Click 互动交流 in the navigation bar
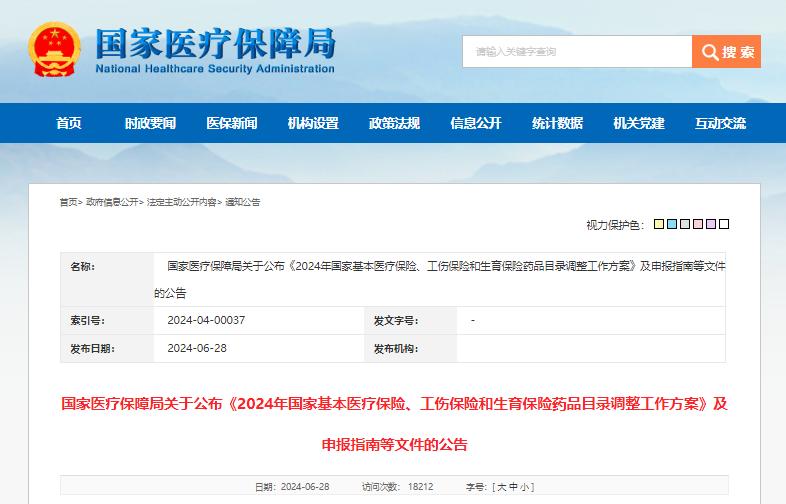The image size is (786, 504). pos(720,123)
